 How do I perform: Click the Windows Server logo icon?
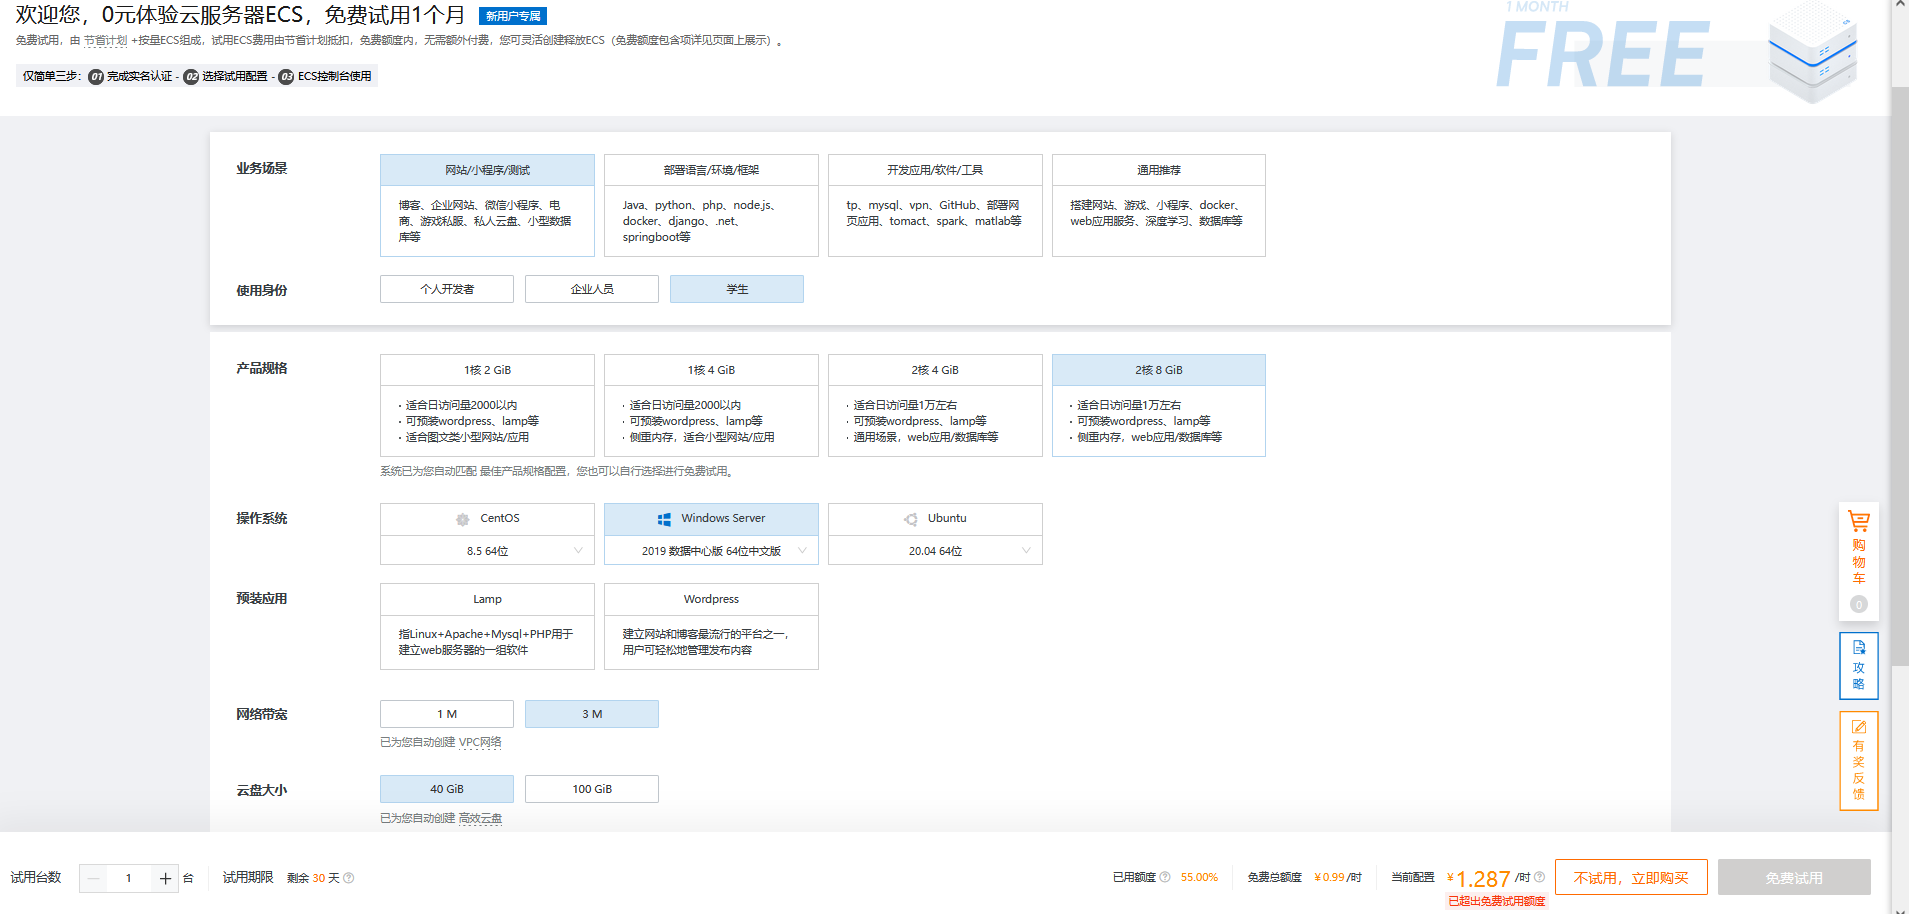click(664, 519)
